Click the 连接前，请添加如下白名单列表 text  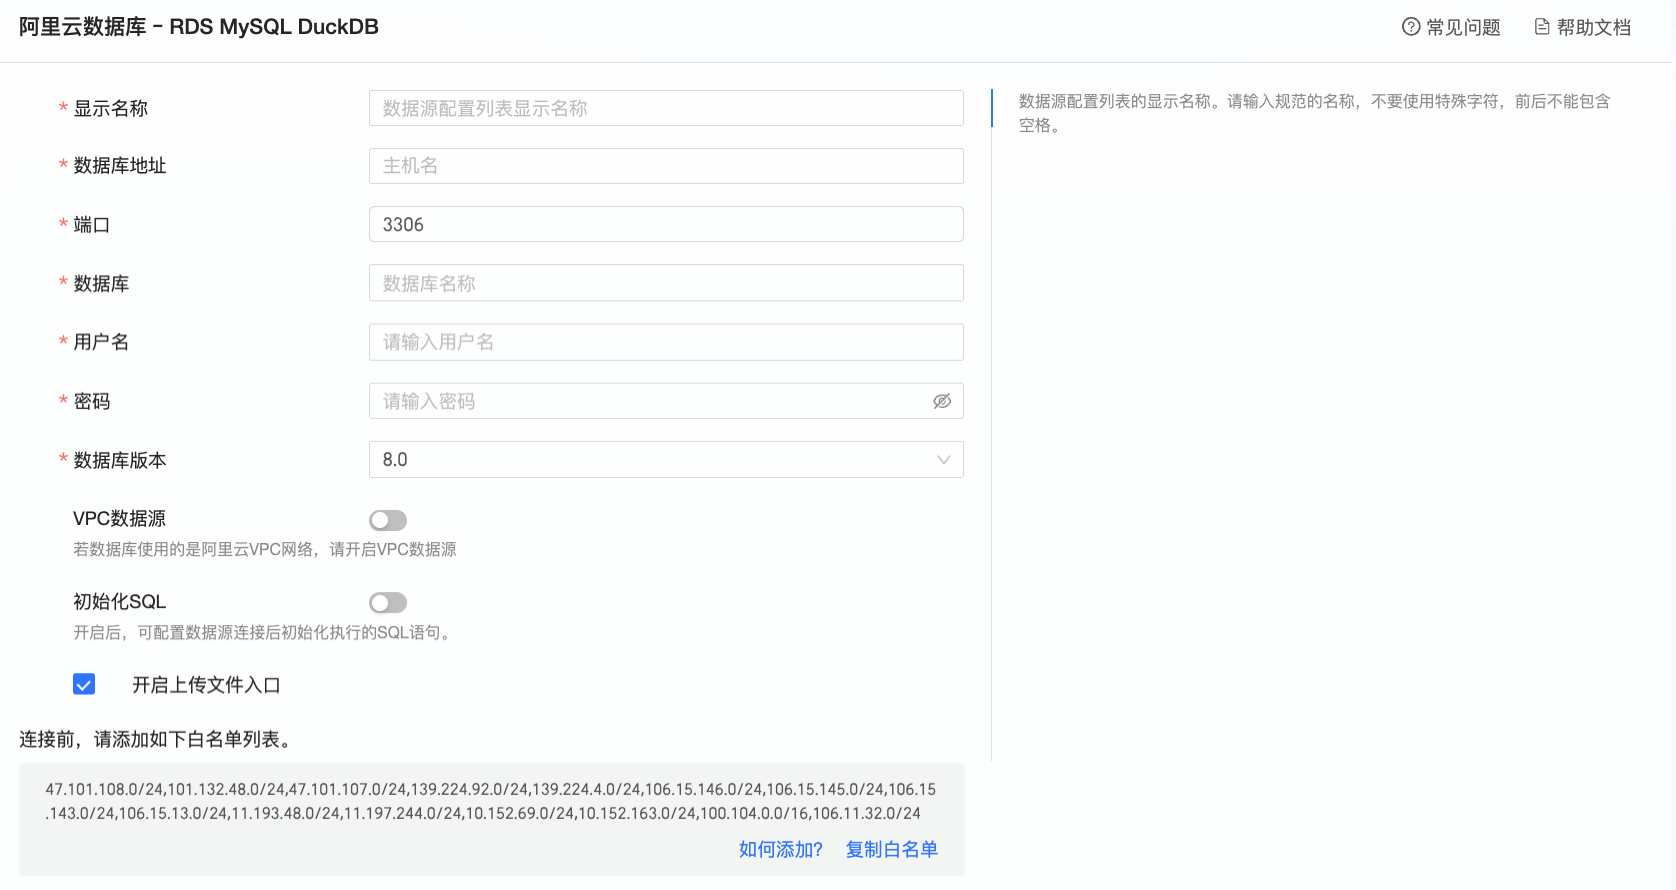(156, 739)
